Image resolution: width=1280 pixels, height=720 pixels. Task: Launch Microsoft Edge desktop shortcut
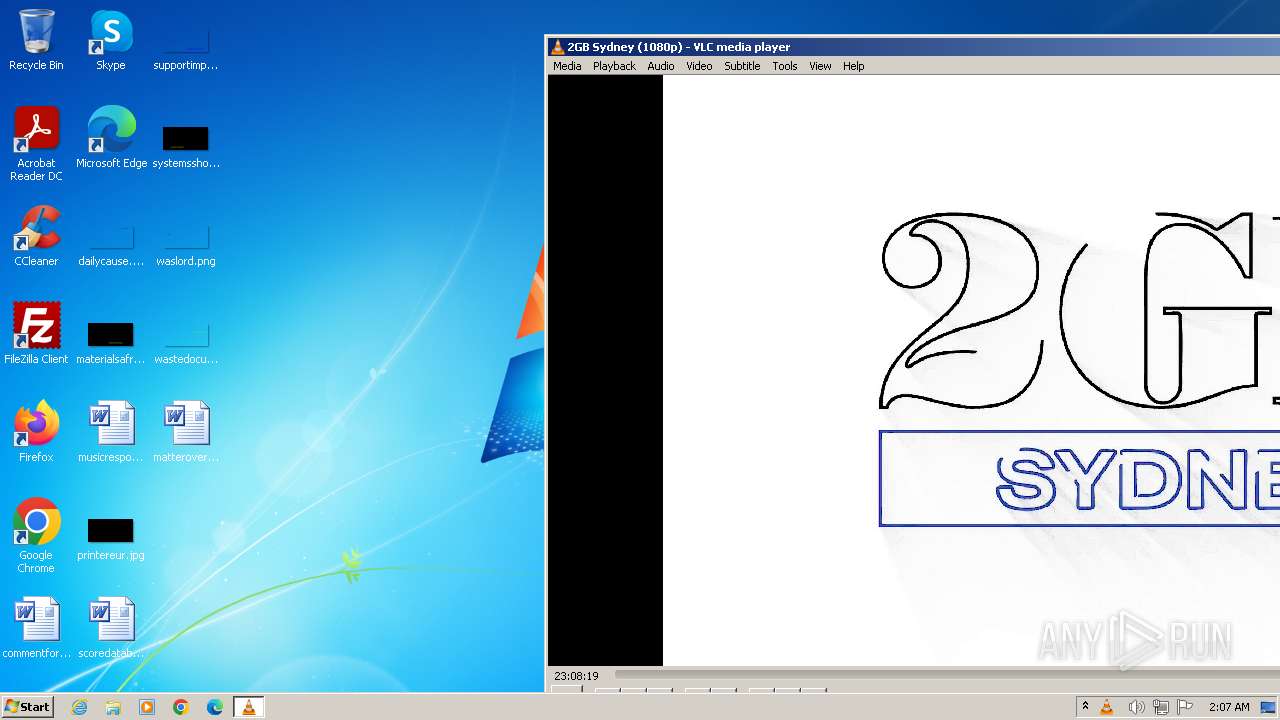111,138
